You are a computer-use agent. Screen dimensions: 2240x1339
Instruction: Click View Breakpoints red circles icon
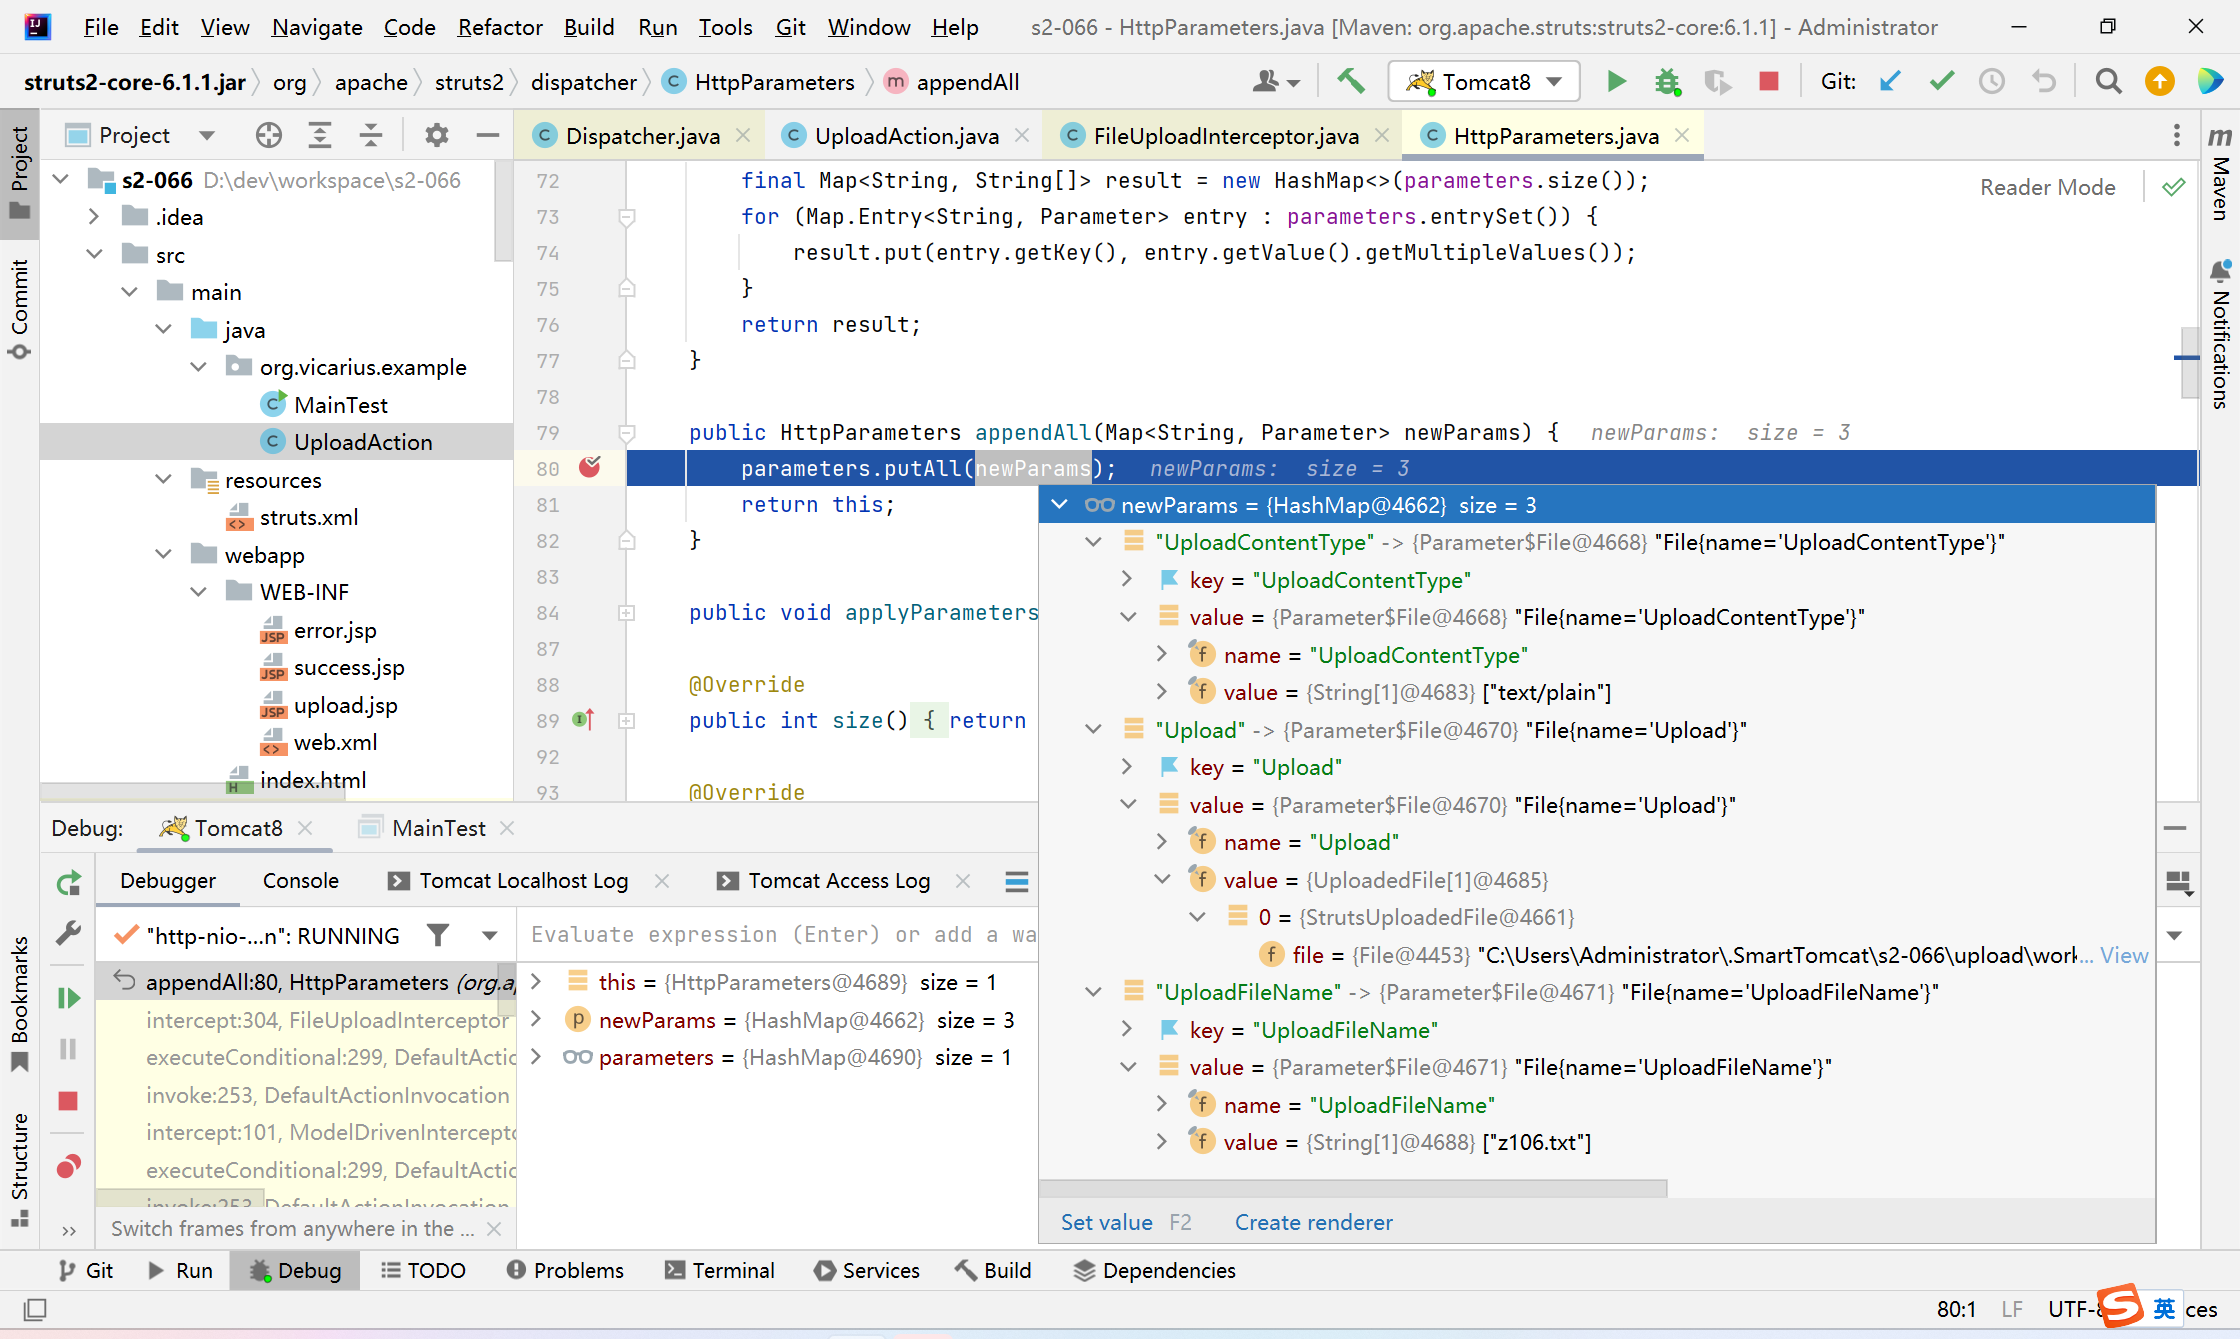[68, 1166]
